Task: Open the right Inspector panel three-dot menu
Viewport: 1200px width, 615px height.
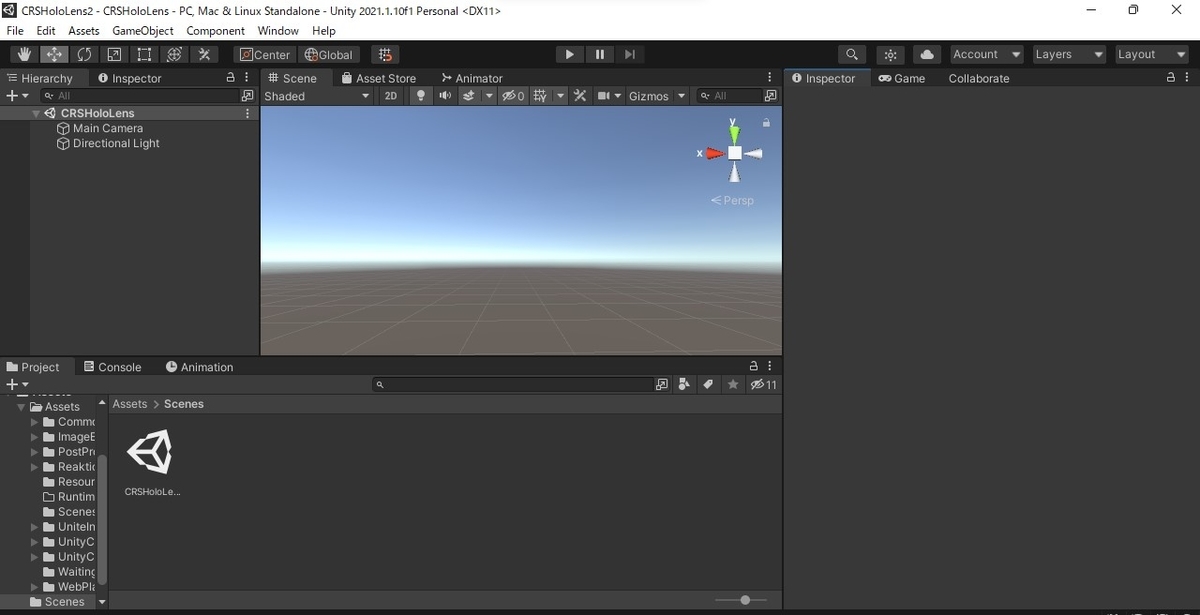Action: pos(1186,78)
